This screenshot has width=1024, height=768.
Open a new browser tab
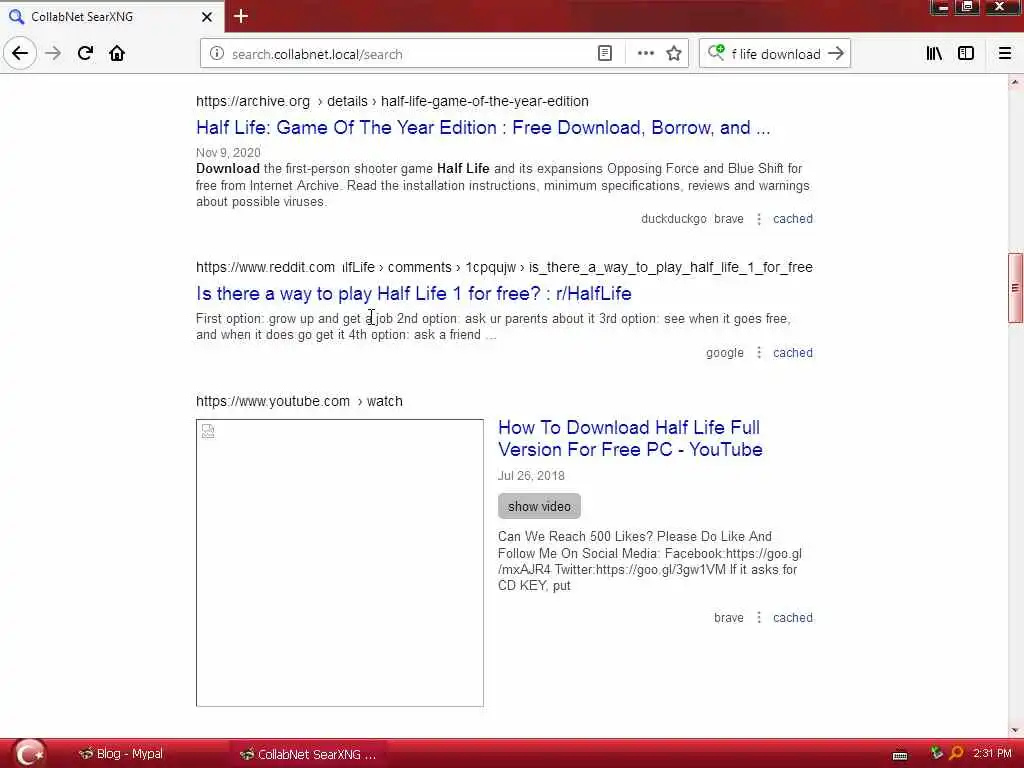pyautogui.click(x=241, y=16)
